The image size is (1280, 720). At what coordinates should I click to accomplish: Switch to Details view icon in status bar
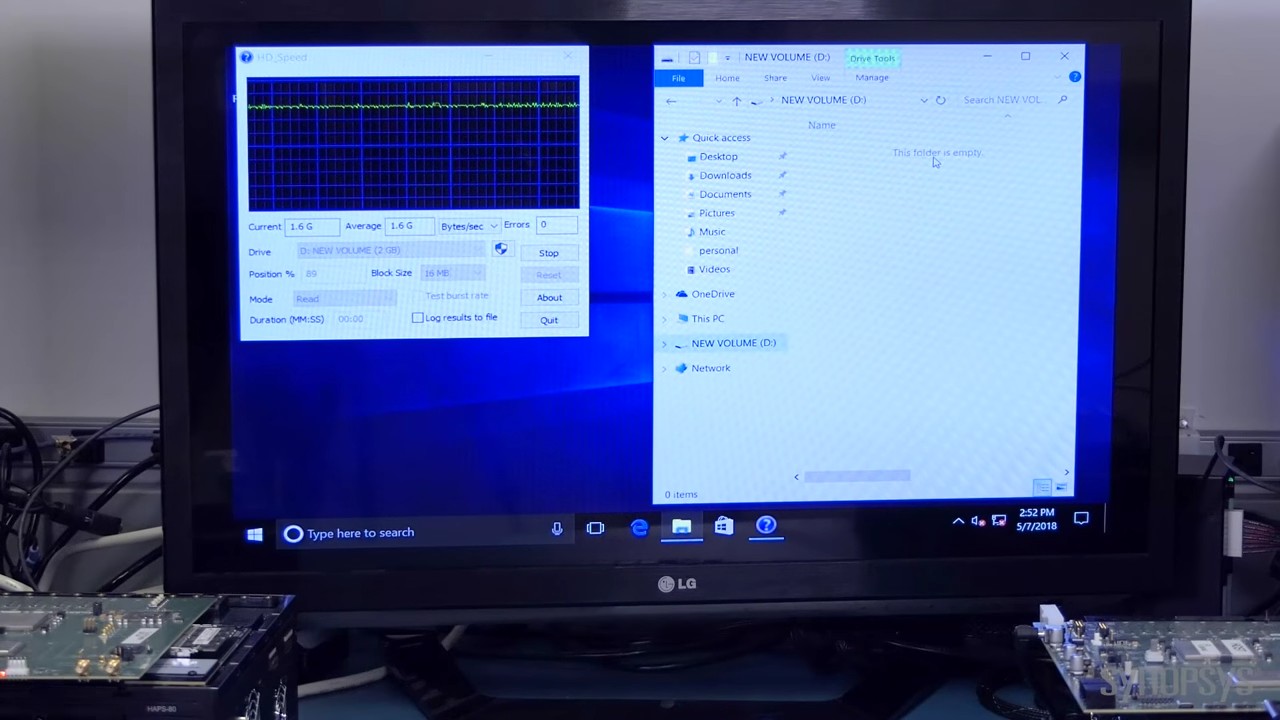tap(1042, 487)
